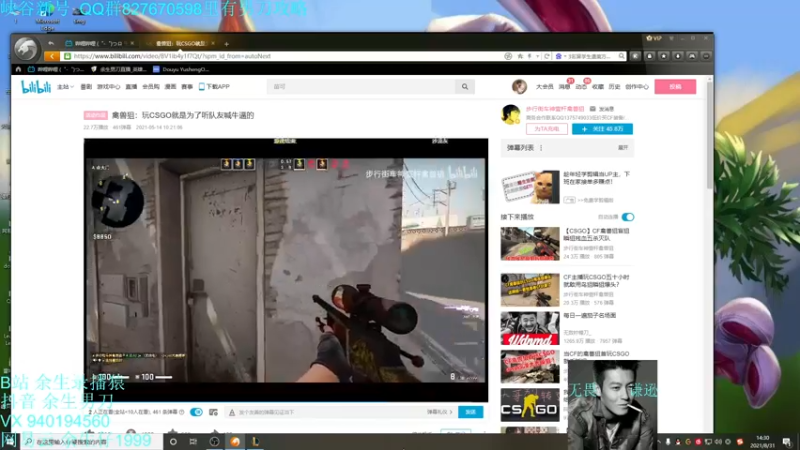Open the 漫画 menu item
The height and width of the screenshot is (450, 800).
point(170,87)
